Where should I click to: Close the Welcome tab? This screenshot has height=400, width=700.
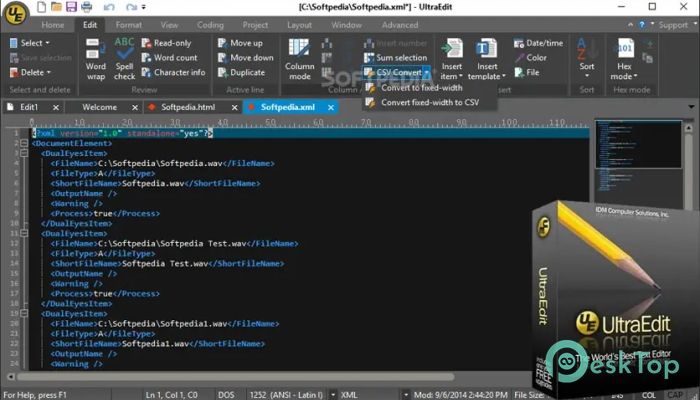(135, 108)
